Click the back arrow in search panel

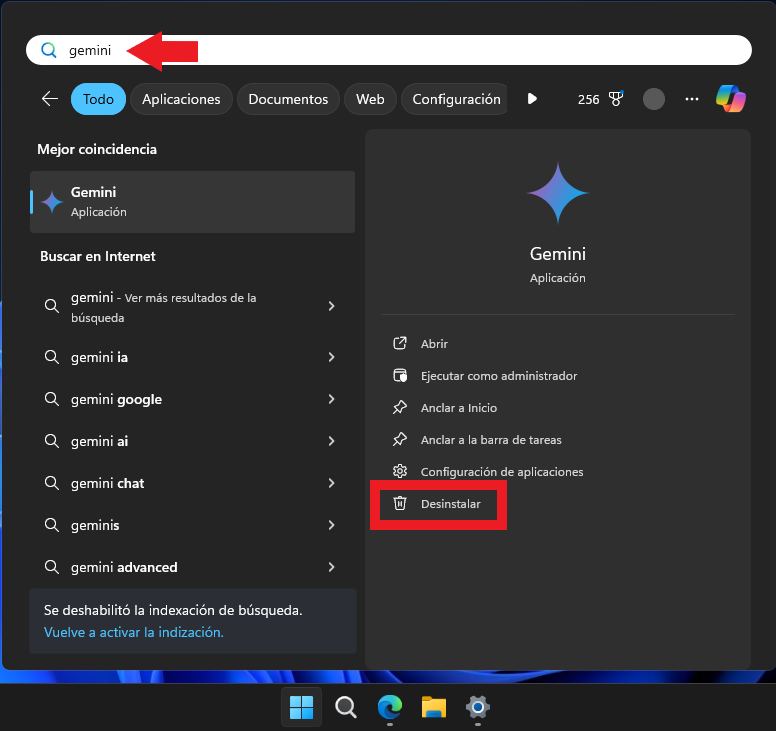point(49,99)
